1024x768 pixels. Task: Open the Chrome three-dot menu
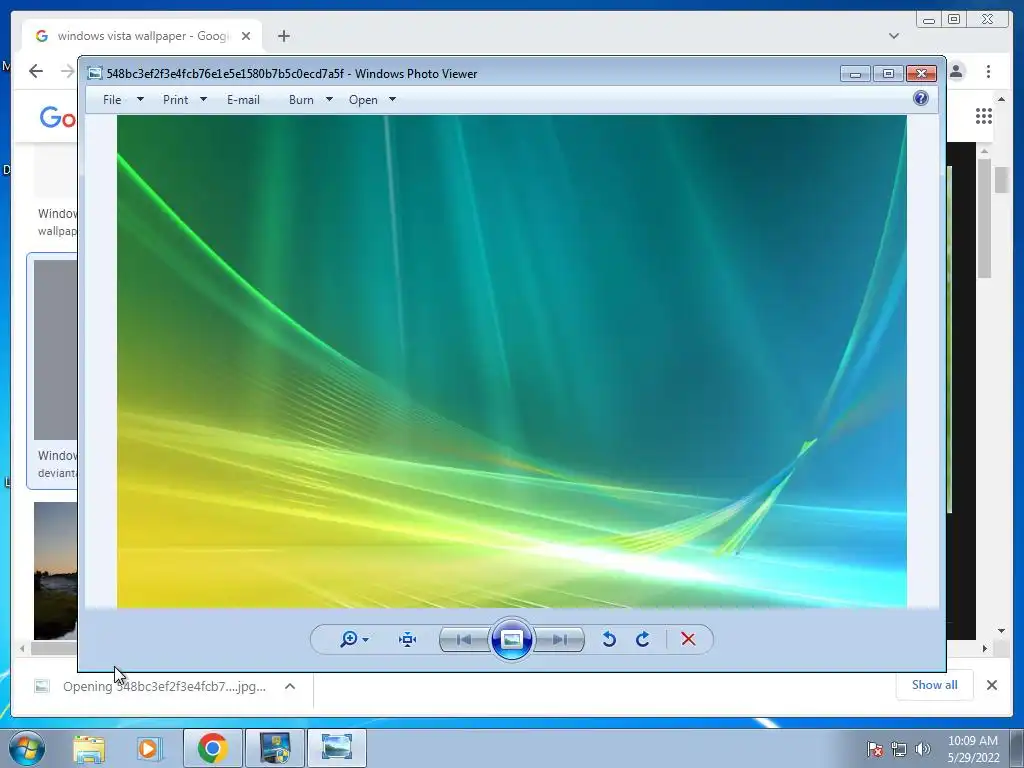pos(989,71)
